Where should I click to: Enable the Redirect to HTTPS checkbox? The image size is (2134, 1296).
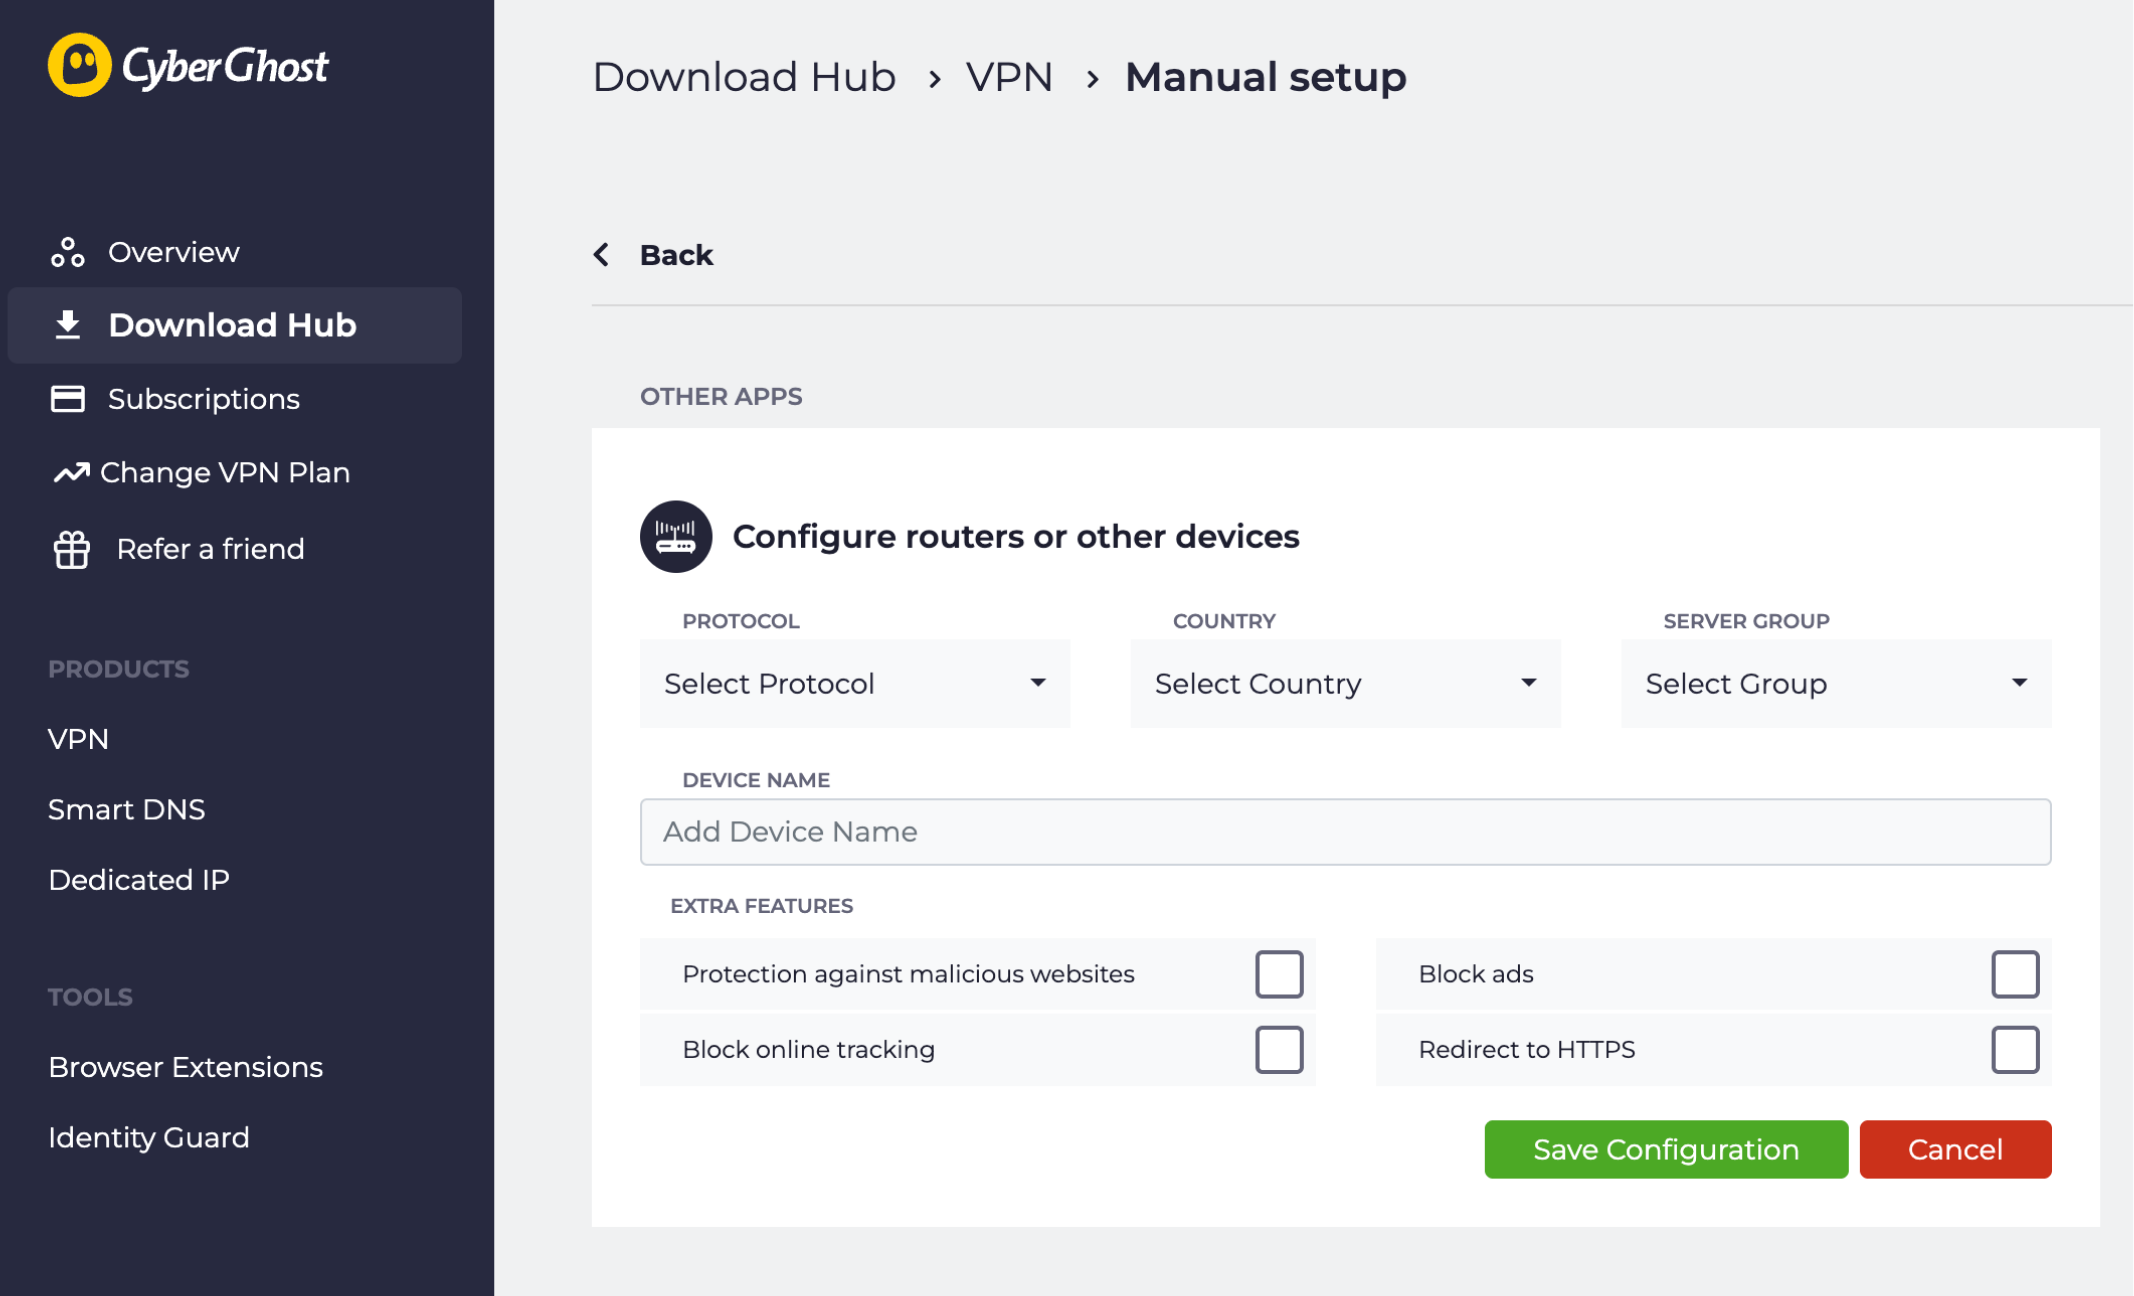[2015, 1049]
